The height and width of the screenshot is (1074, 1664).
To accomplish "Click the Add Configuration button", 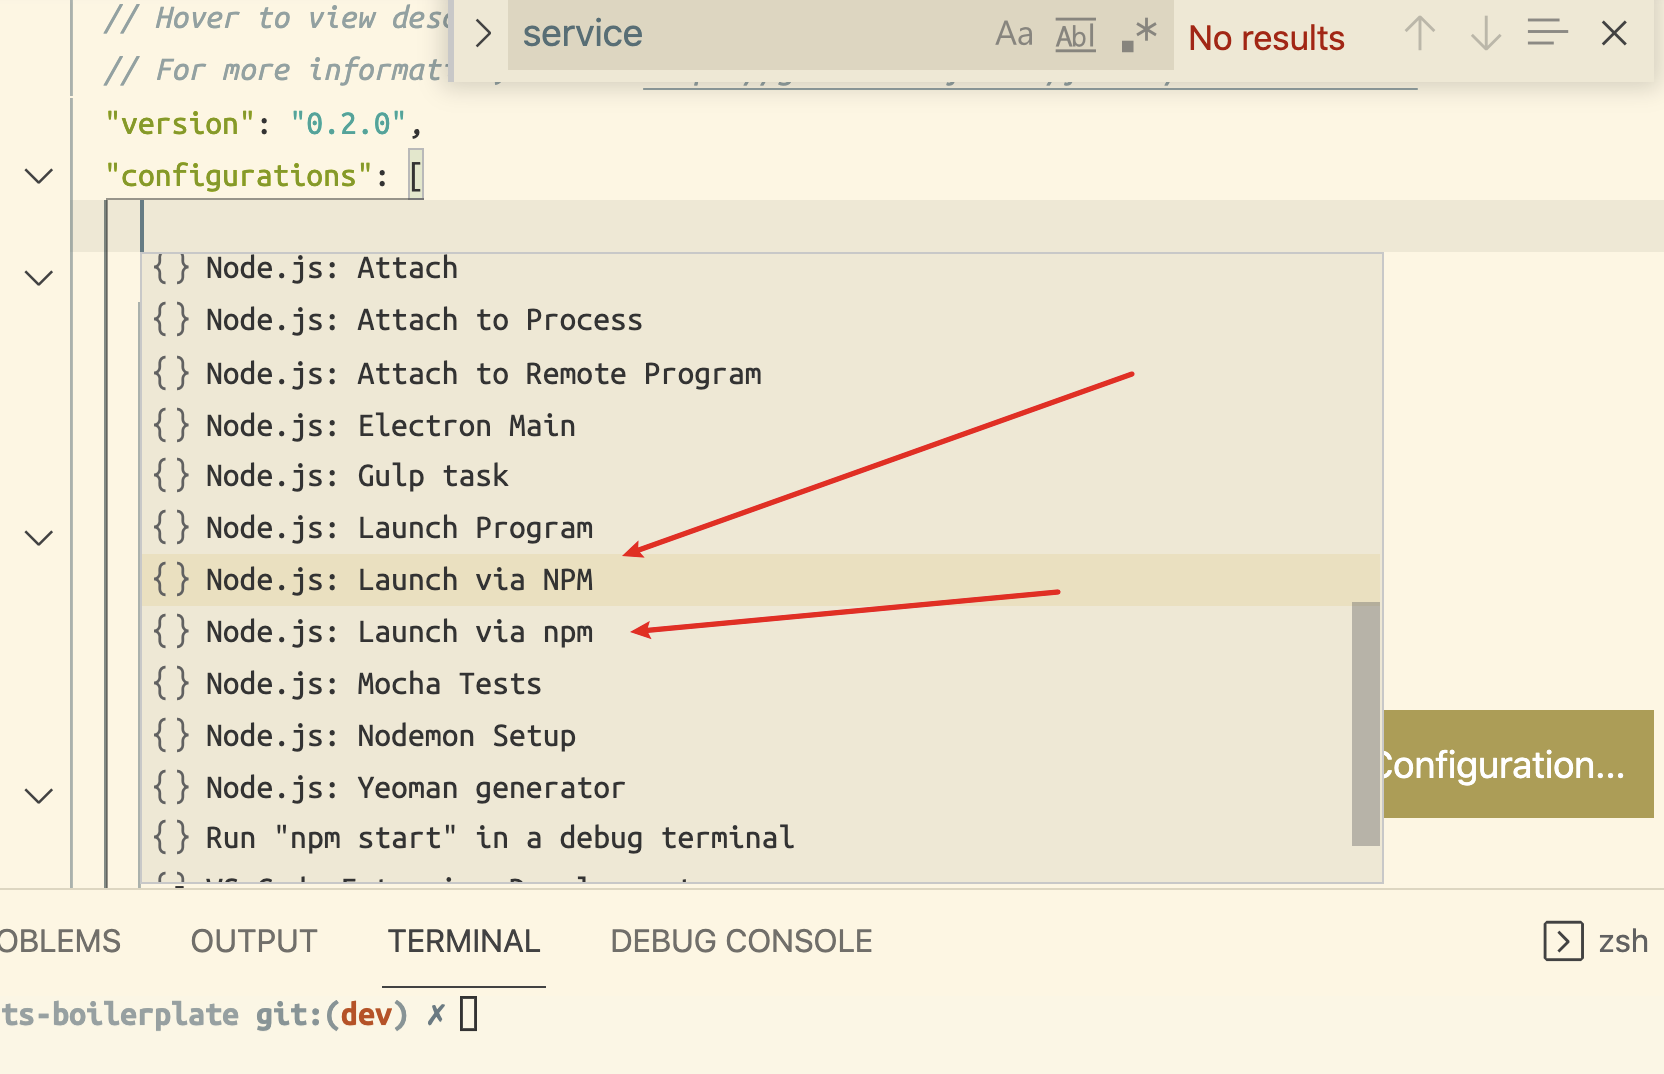I will (1518, 765).
